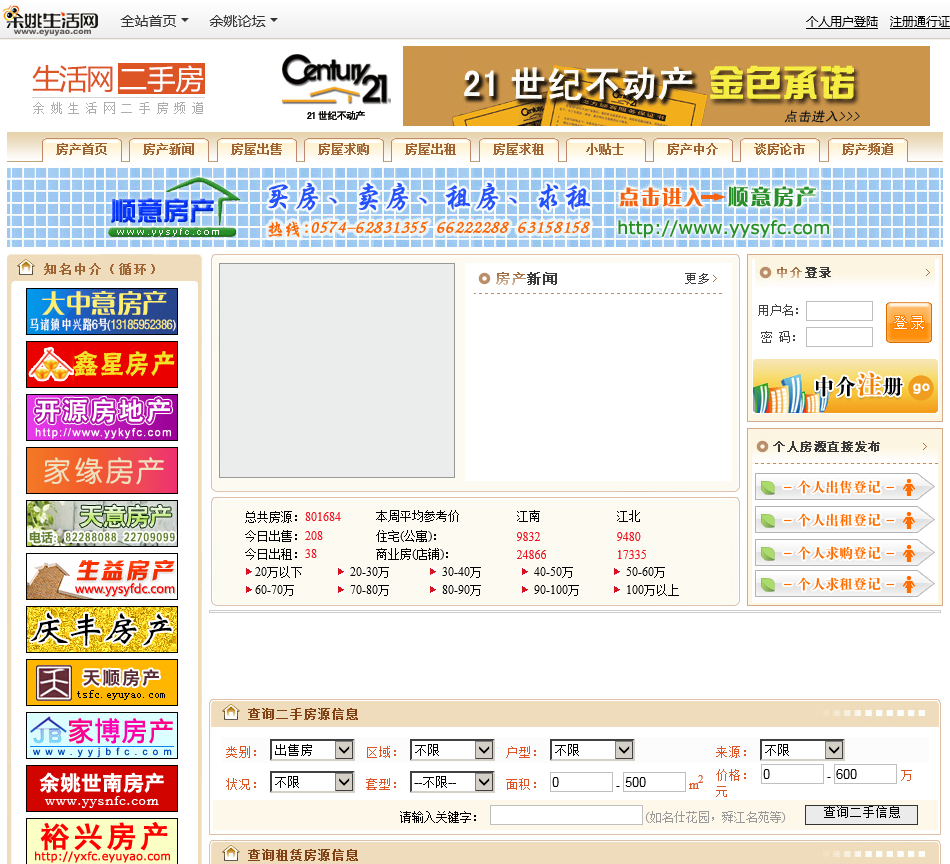This screenshot has height=864, width=950.
Task: Open the 类别 dropdown showing 出售房
Action: [311, 750]
